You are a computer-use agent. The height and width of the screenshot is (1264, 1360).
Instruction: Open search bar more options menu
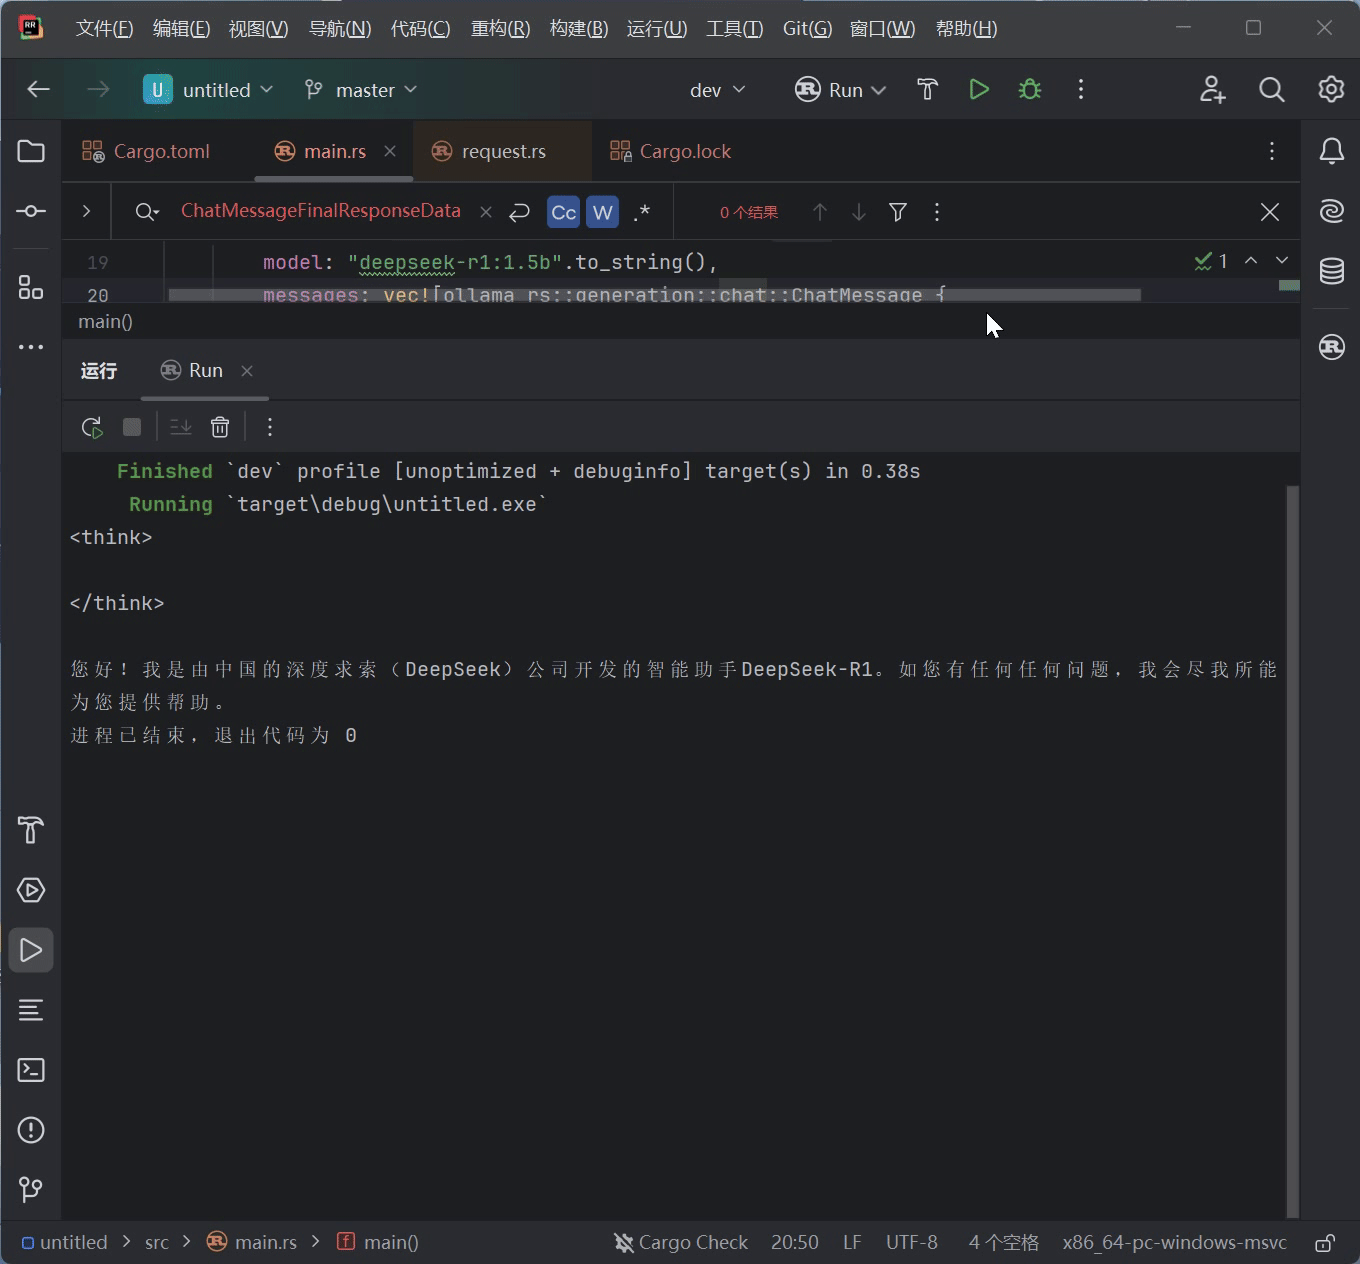click(937, 212)
